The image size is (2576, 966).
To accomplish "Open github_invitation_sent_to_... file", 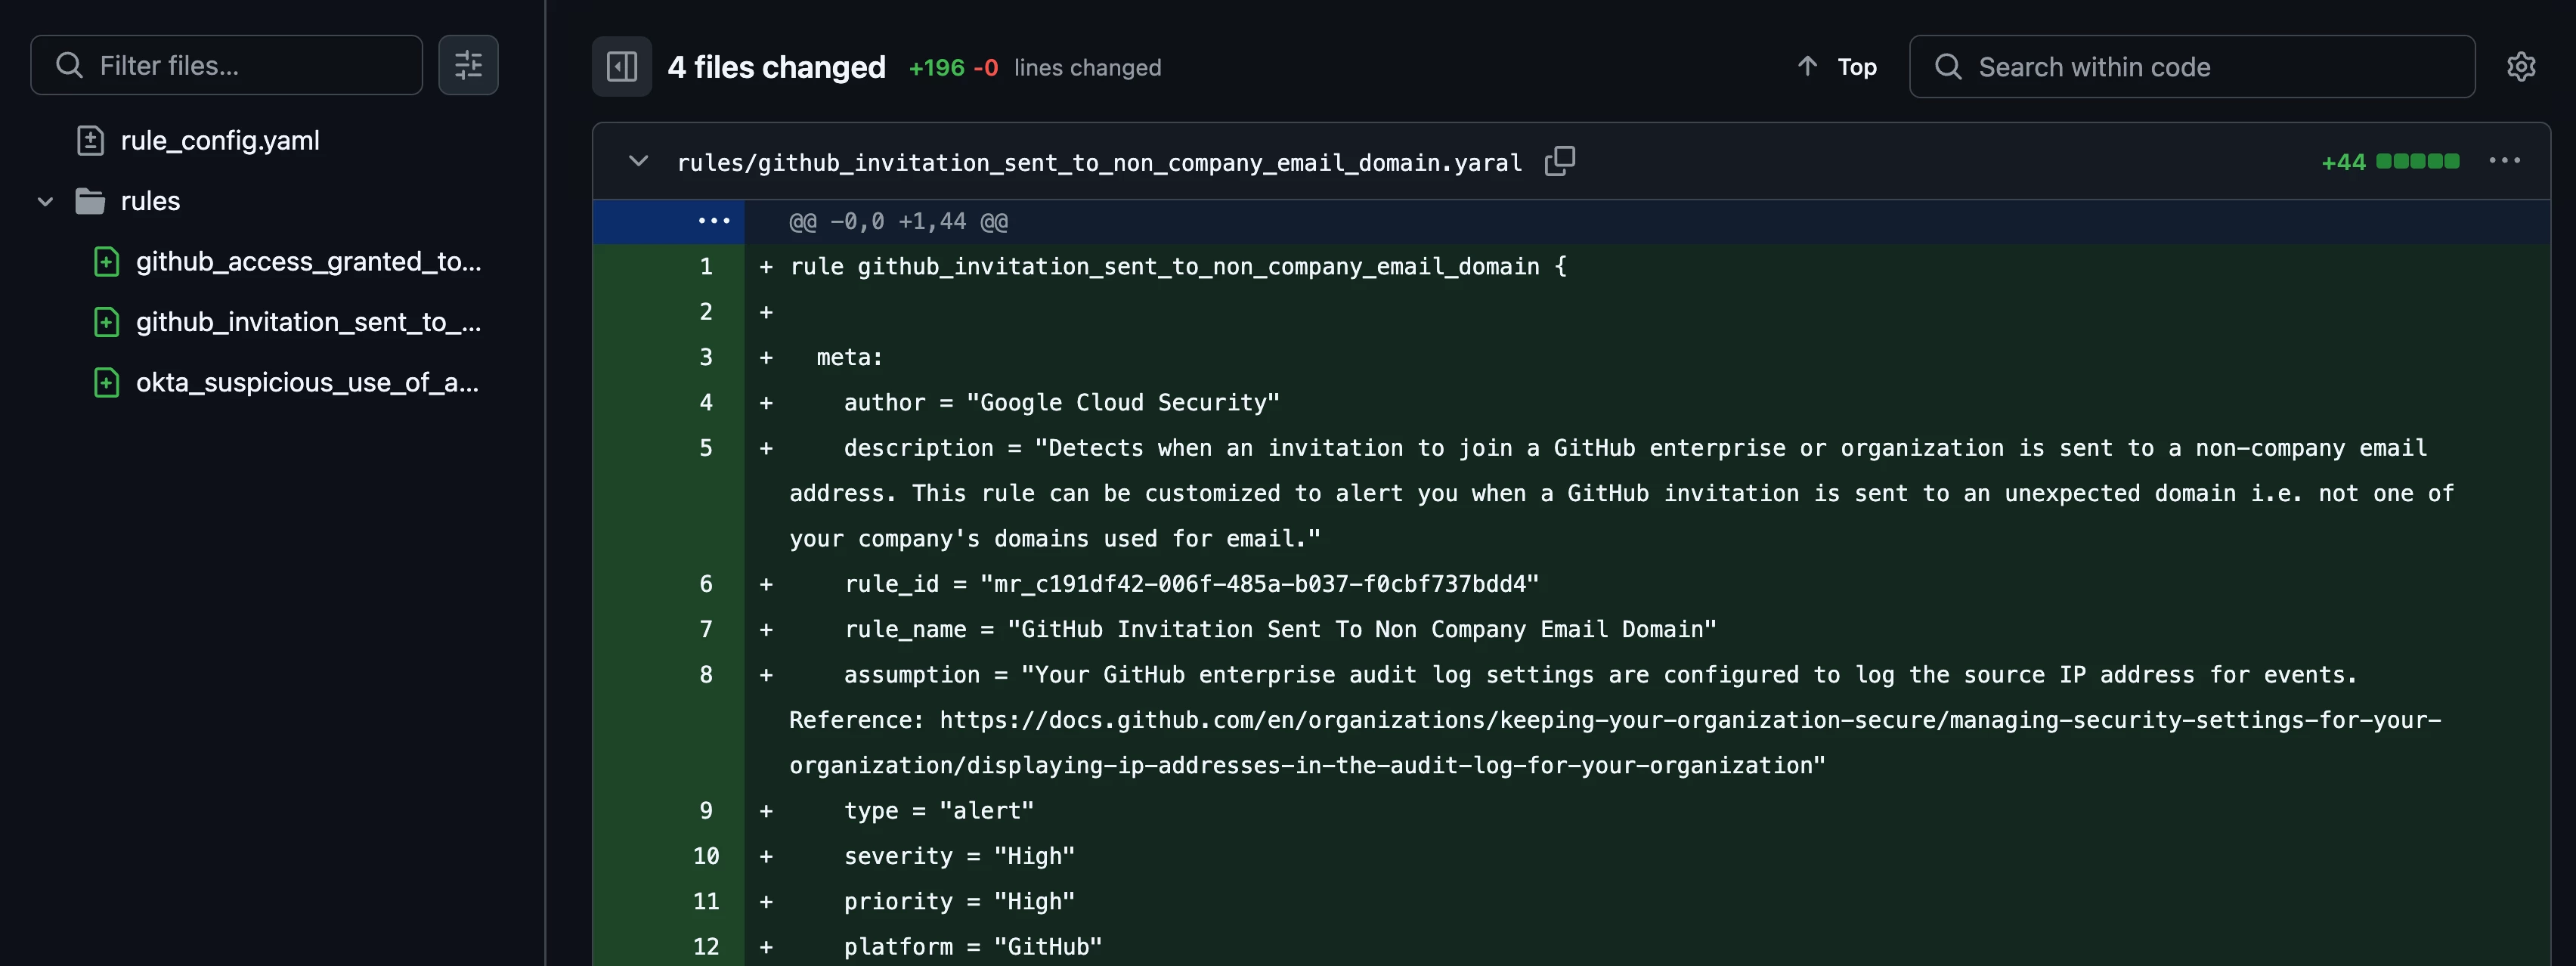I will tap(308, 323).
